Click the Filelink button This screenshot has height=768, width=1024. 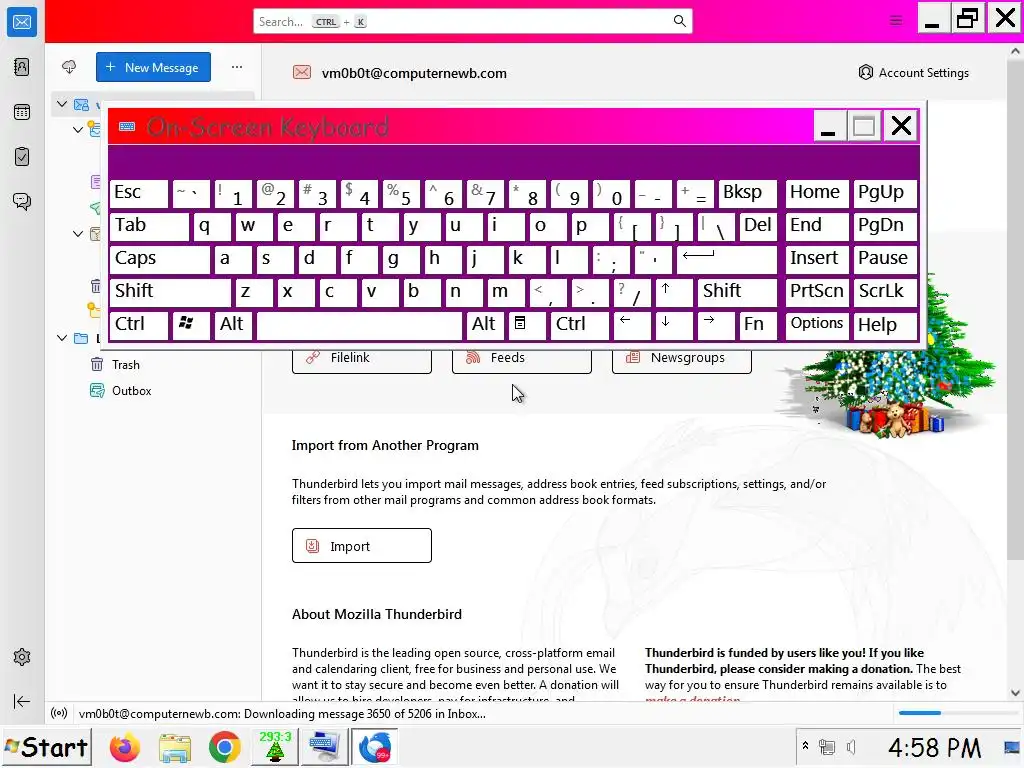[x=362, y=359]
